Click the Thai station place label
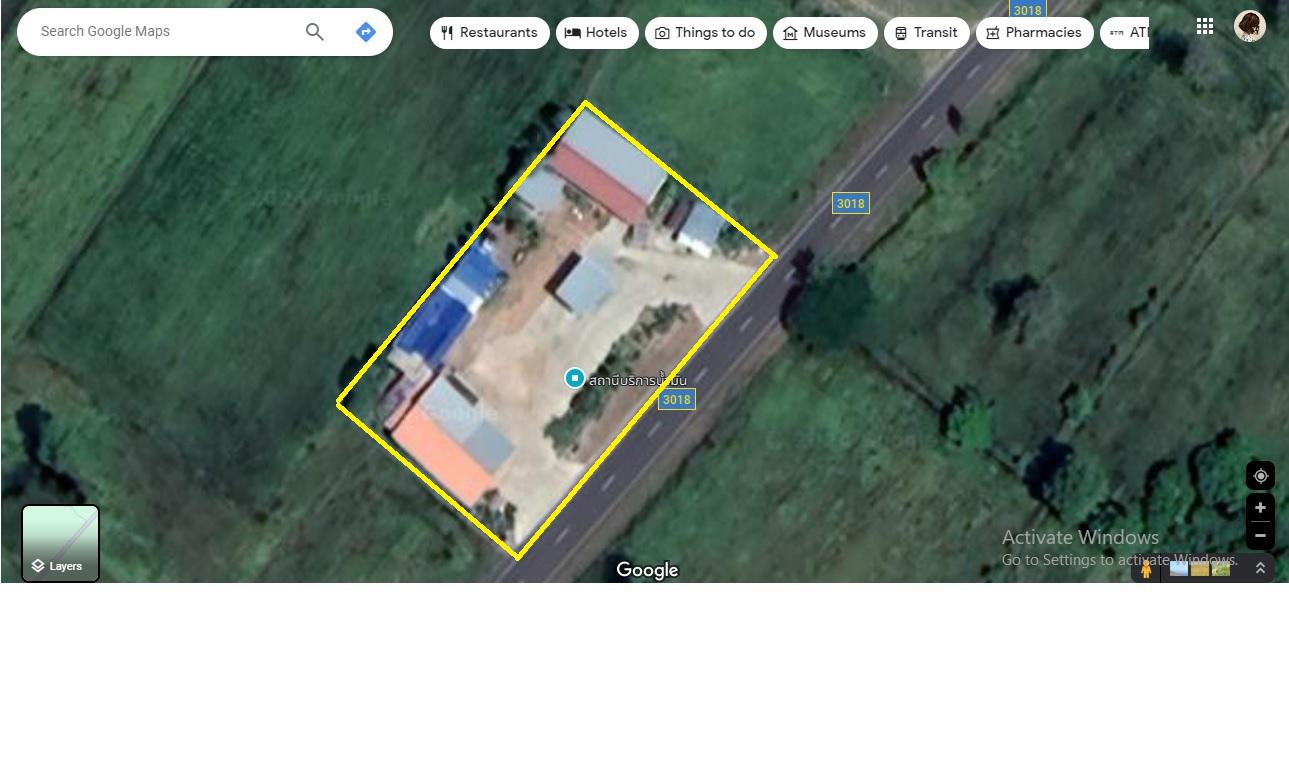1289x782 pixels. 637,380
